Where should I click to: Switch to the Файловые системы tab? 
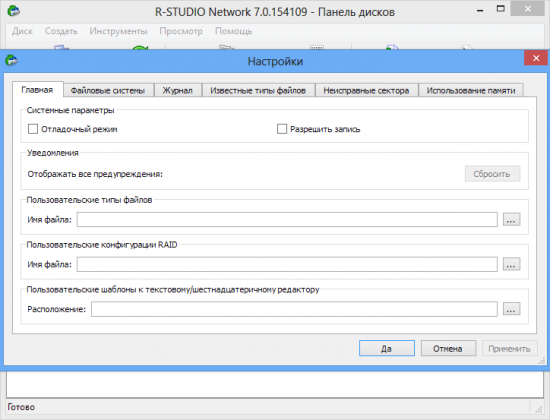108,91
